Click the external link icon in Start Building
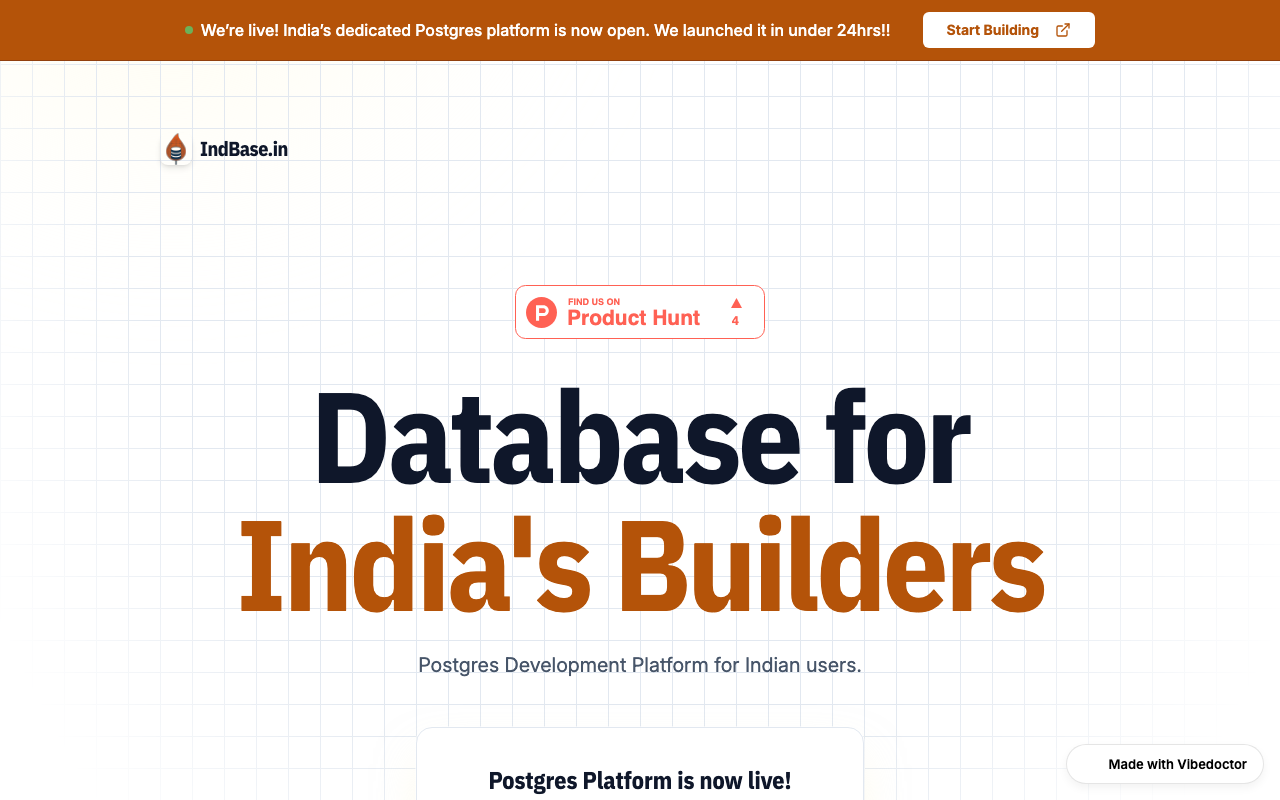 tap(1063, 30)
